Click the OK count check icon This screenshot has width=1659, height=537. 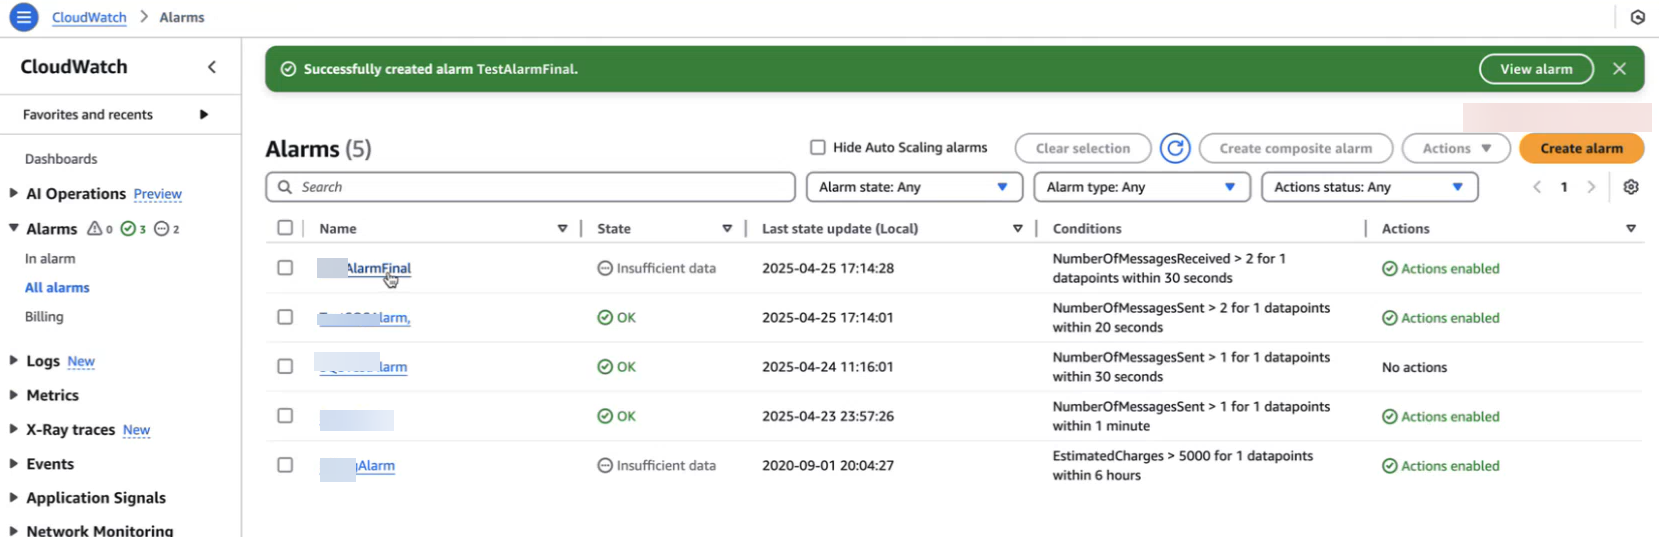click(128, 228)
